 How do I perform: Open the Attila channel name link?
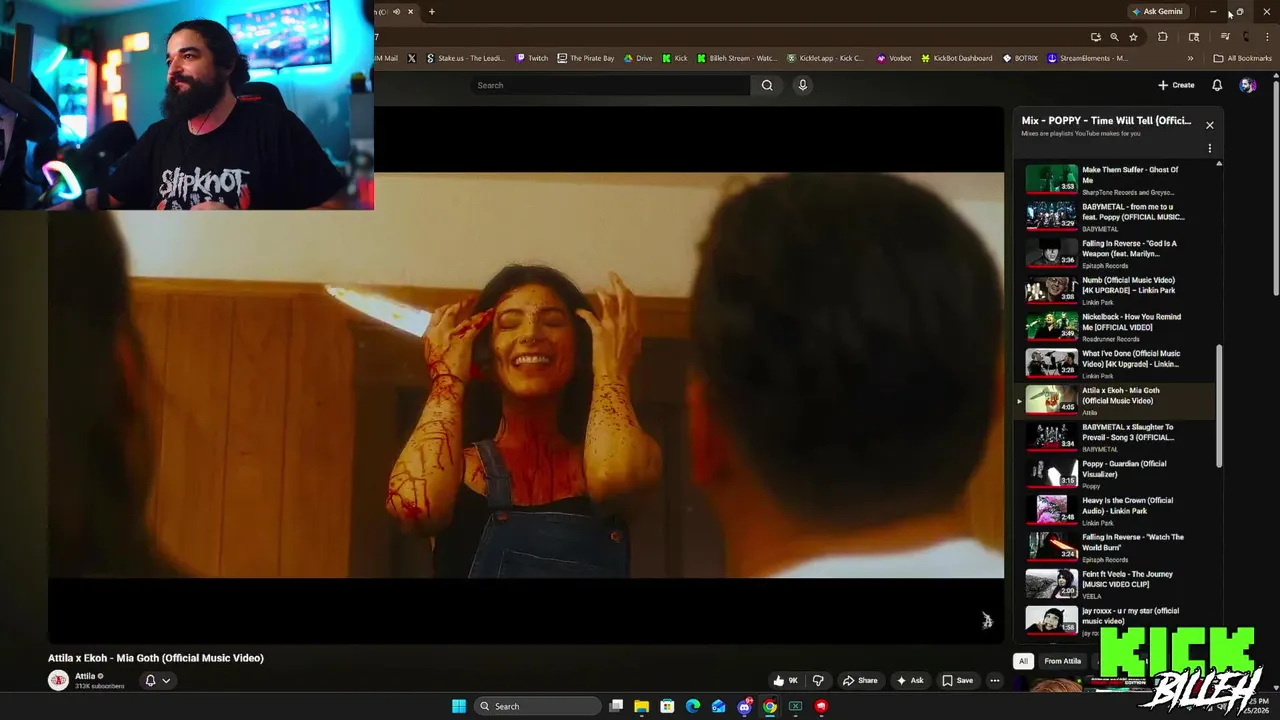coord(85,676)
